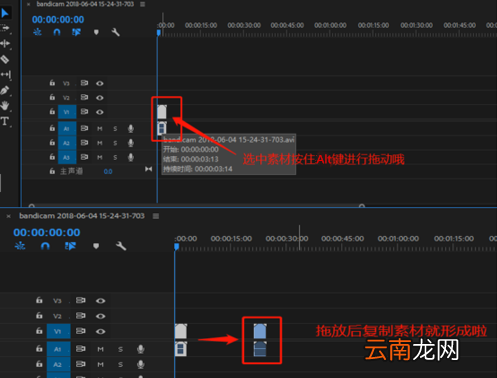
Task: Click the upper timeline timecode 00:00:00:00
Action: coord(58,20)
